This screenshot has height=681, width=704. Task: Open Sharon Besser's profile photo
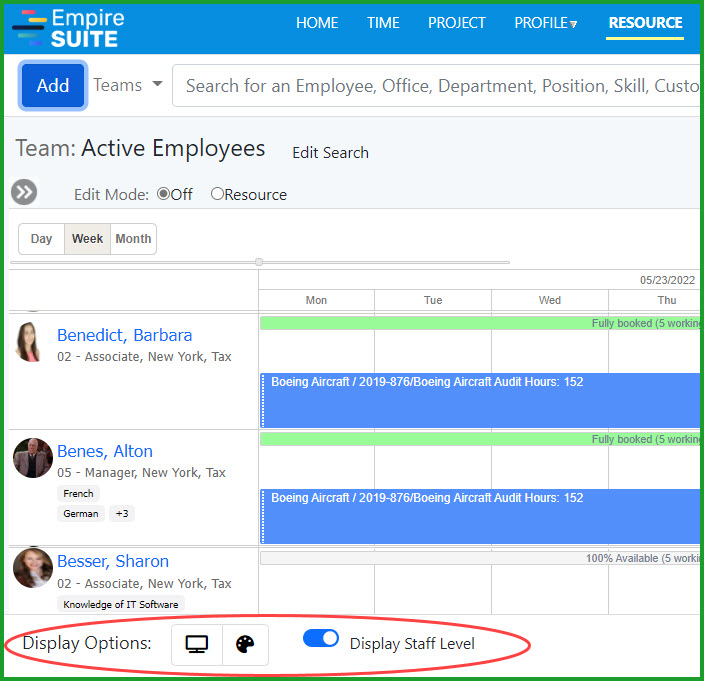[x=33, y=568]
